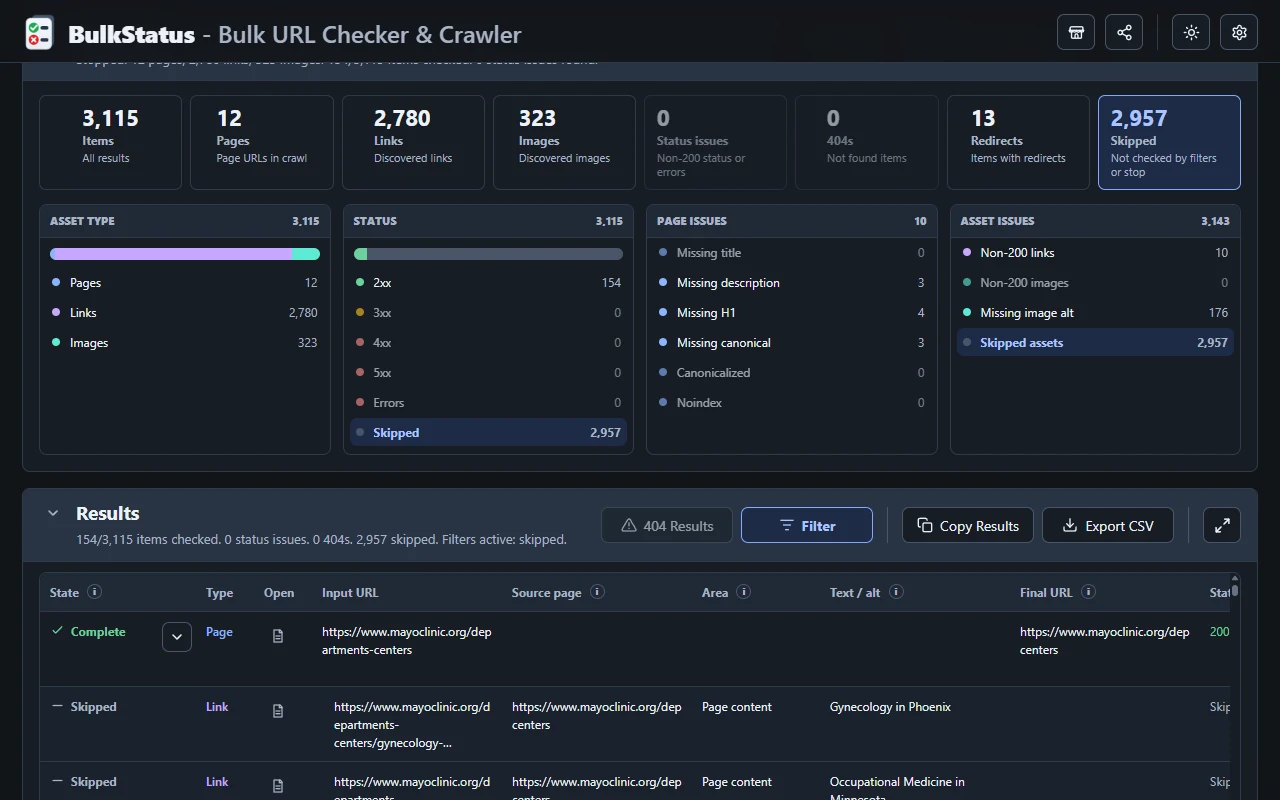
Task: Collapse the Results section chevron
Action: tap(53, 513)
